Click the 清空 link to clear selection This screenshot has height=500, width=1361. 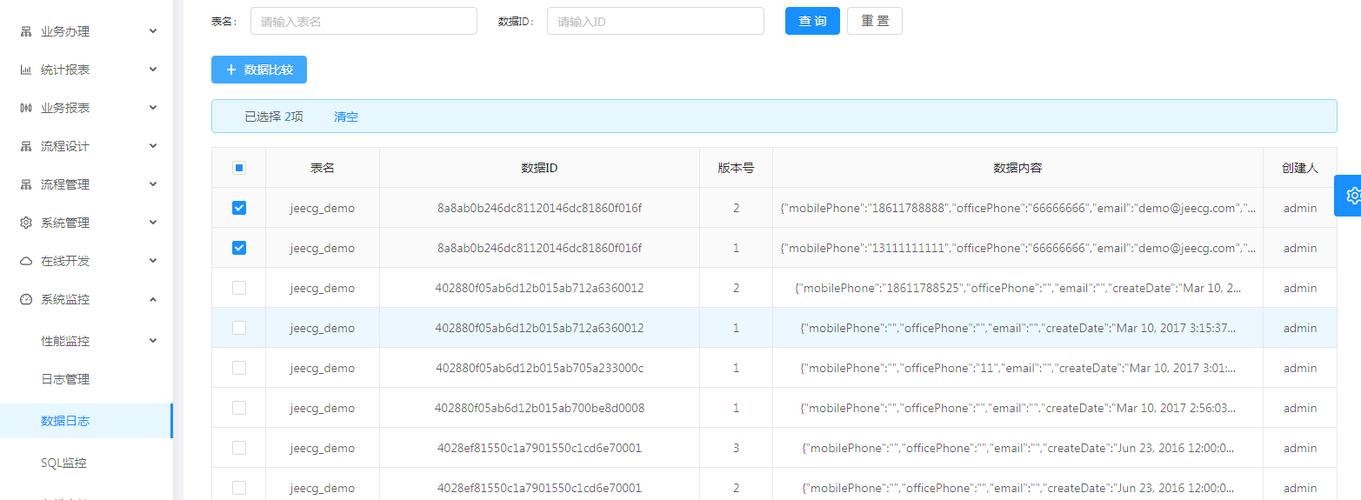(x=346, y=117)
